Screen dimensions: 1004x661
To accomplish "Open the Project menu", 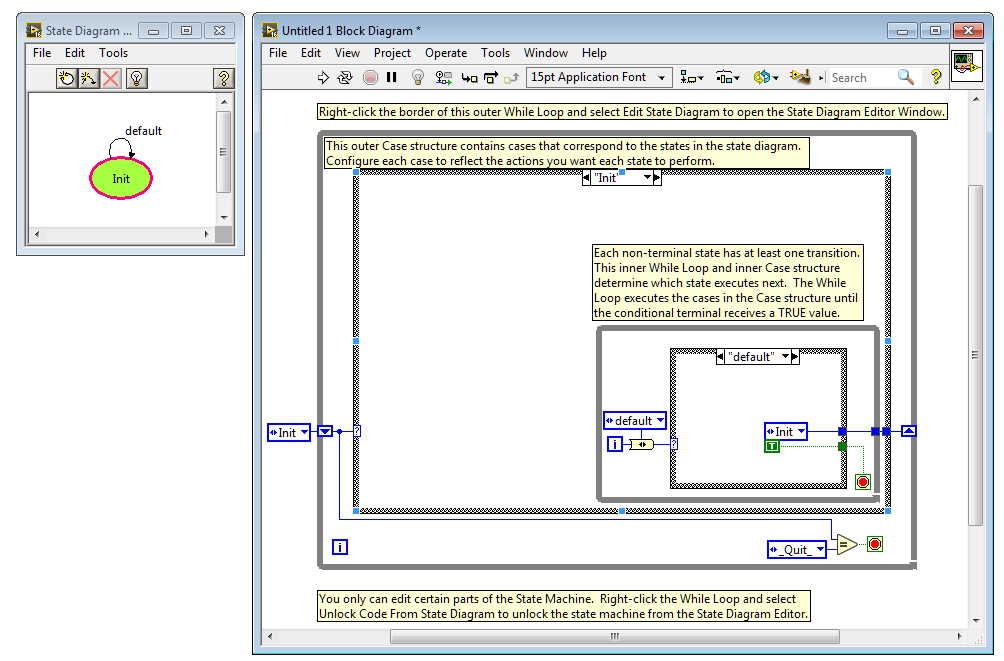I will click(x=392, y=53).
